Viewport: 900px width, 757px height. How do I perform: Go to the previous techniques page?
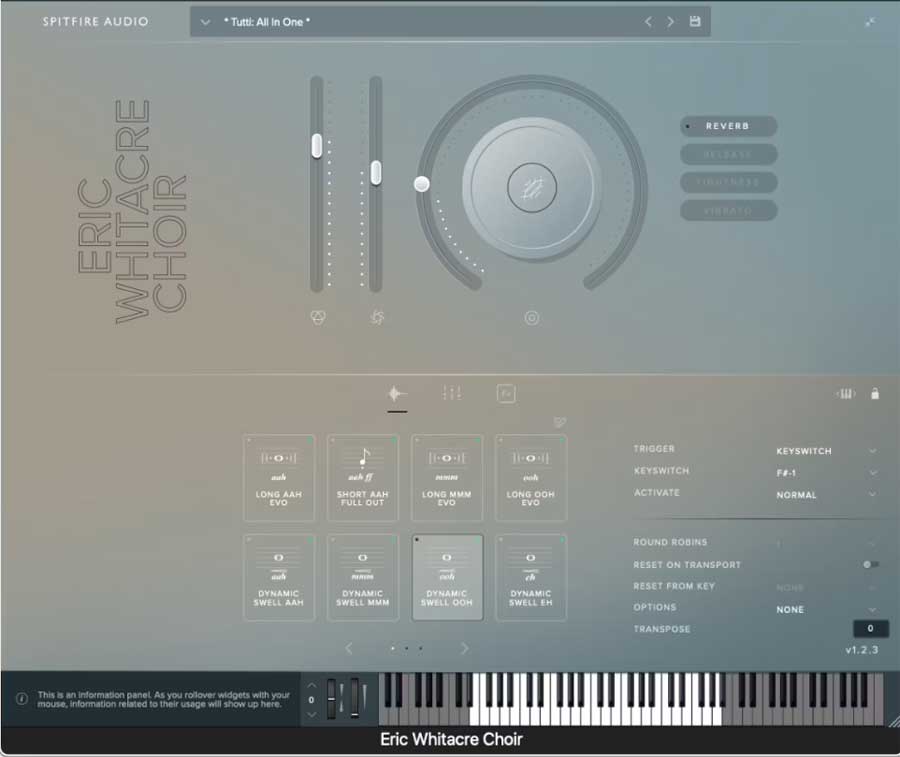[x=349, y=648]
